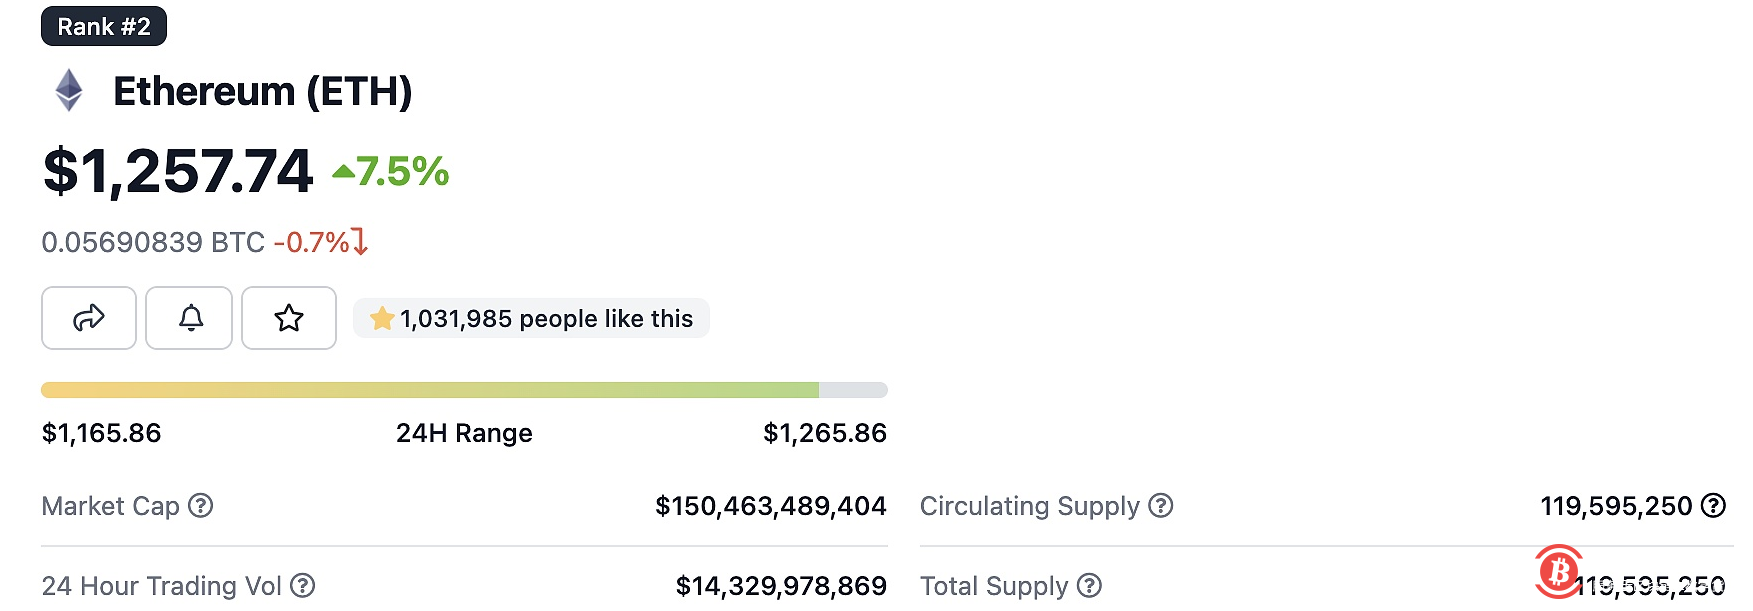Click the 0.05690839 BTC conversion text
This screenshot has width=1753, height=611.
tap(150, 242)
